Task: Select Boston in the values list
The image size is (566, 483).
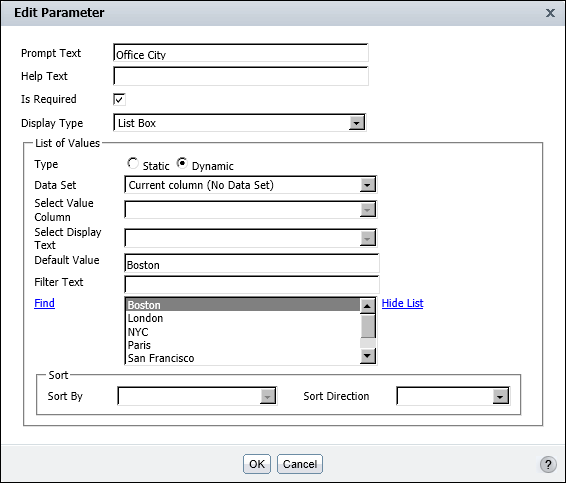Action: pyautogui.click(x=243, y=305)
